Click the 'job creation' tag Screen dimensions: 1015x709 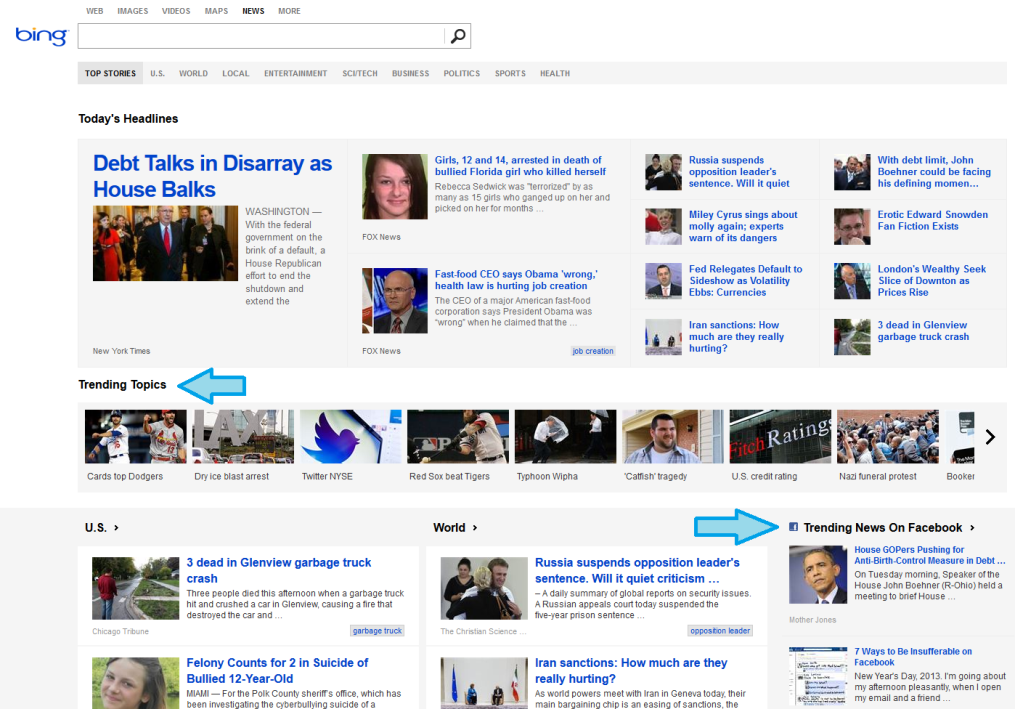[592, 351]
